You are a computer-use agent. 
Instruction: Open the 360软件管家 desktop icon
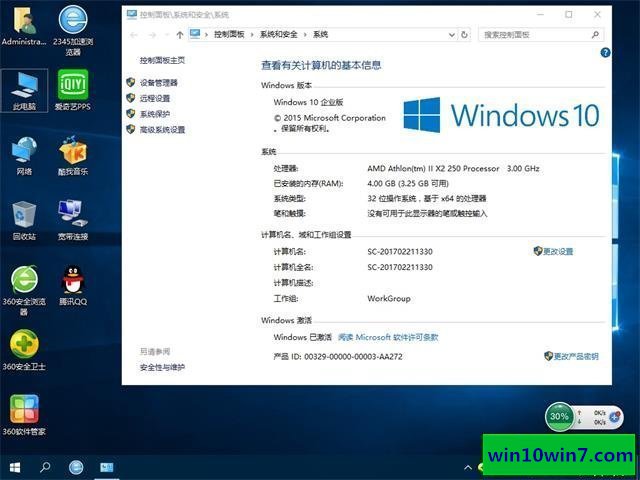pos(24,415)
